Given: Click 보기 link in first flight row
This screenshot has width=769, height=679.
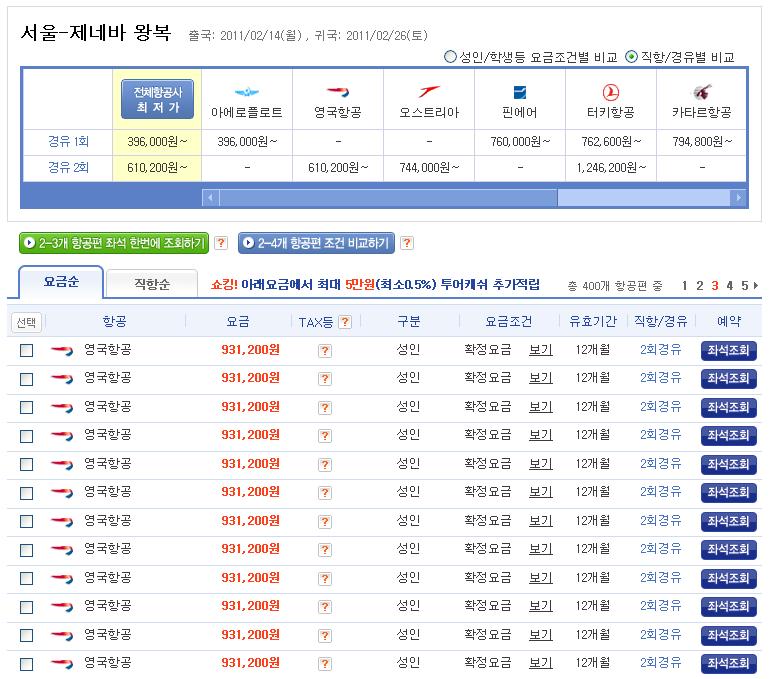Looking at the screenshot, I should click(540, 350).
